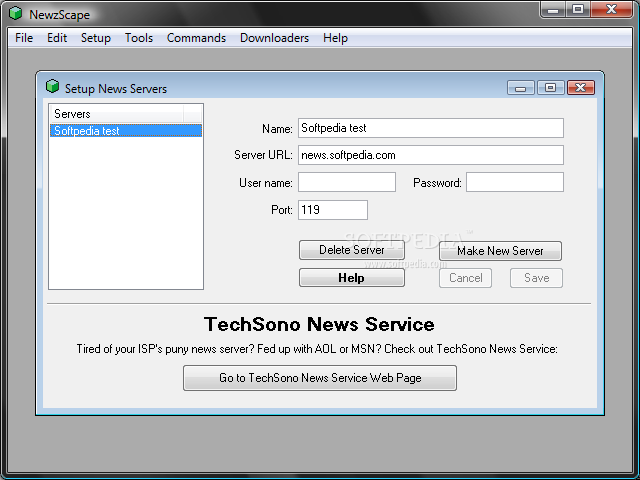
Task: Open the File menu
Action: [x=24, y=38]
